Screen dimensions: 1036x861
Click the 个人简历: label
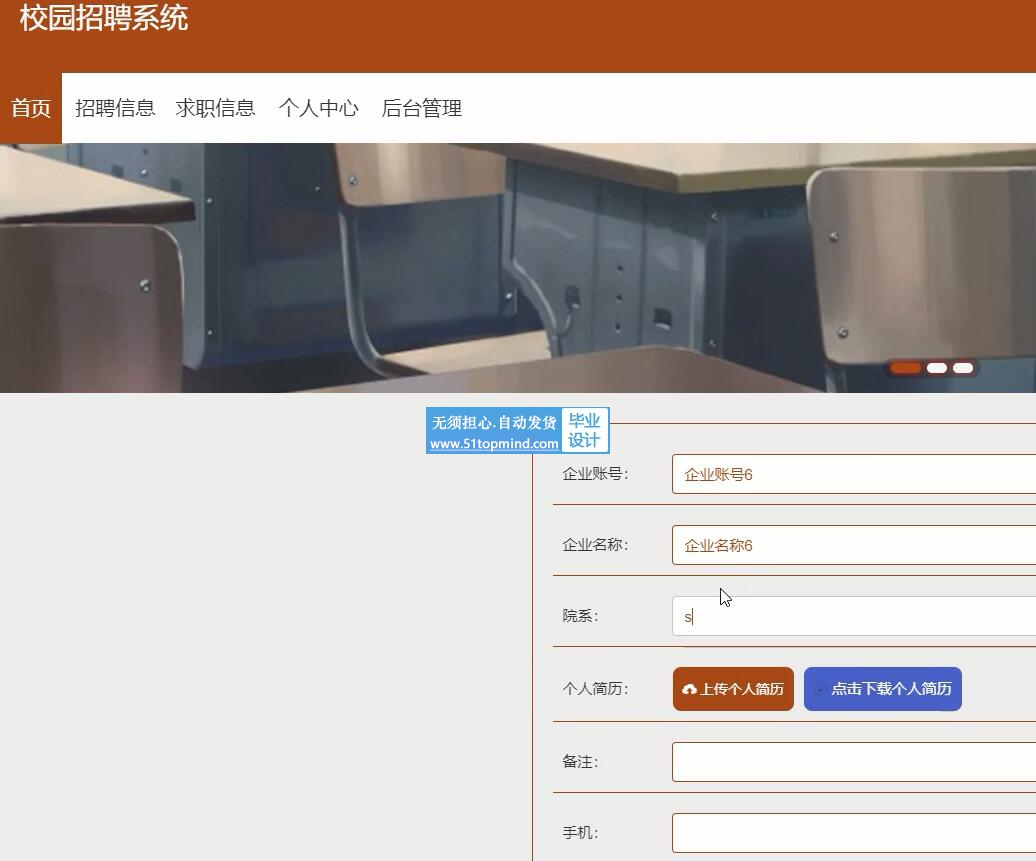tap(595, 689)
